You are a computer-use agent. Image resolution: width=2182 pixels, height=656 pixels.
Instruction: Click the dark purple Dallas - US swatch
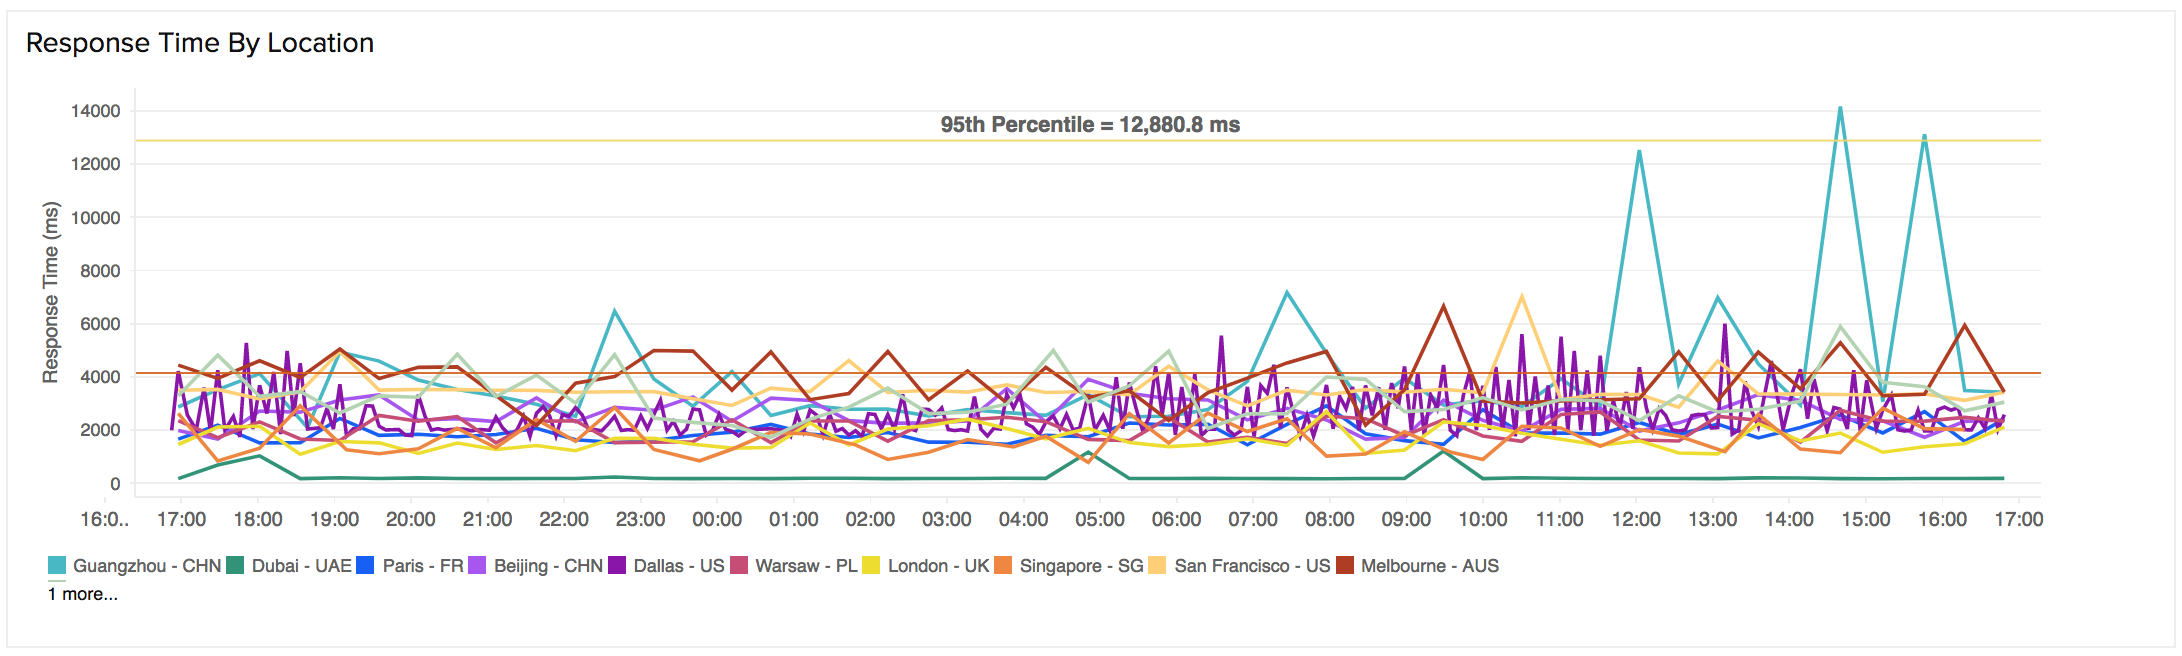(x=617, y=566)
